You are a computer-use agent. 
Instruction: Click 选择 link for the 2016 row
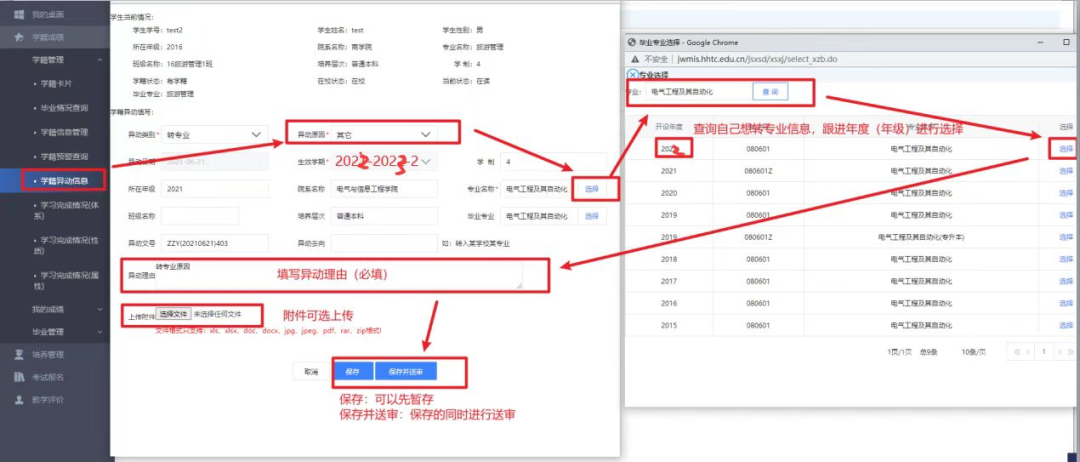click(1066, 303)
